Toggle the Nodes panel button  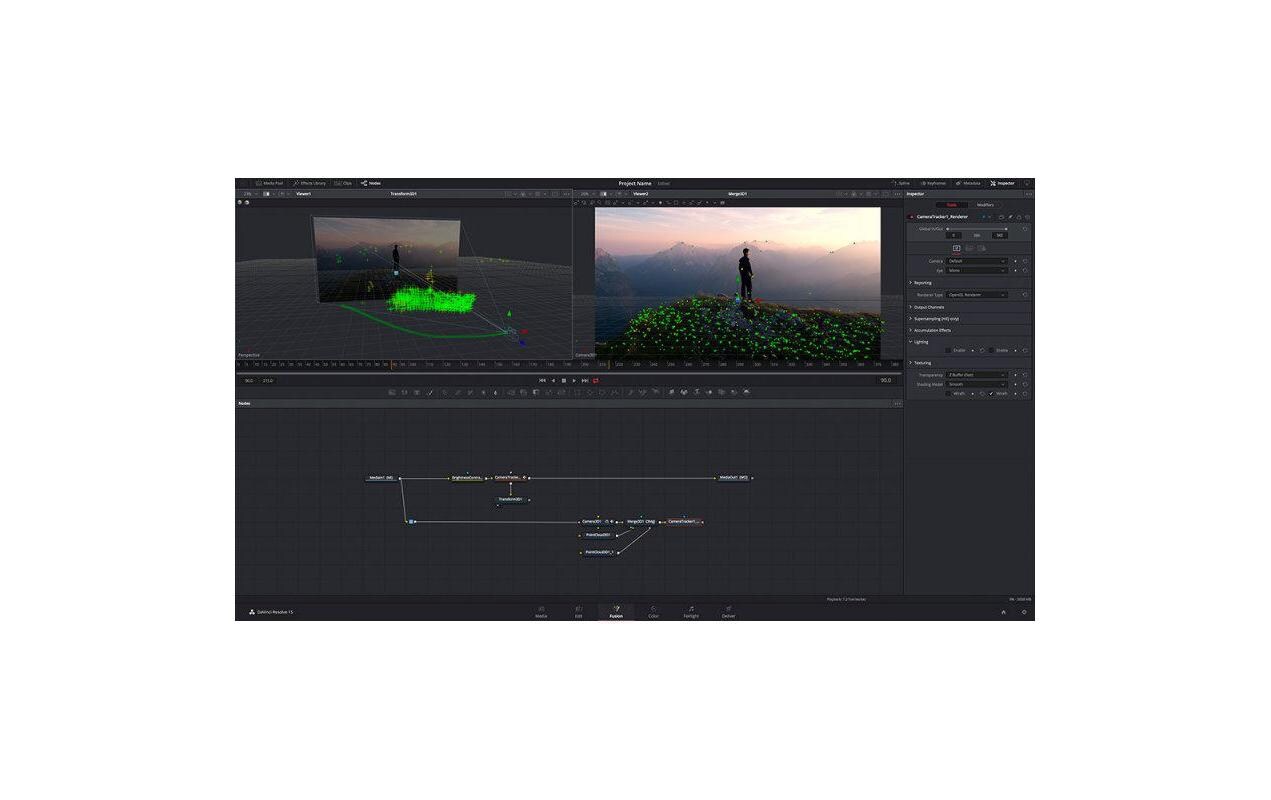point(371,183)
